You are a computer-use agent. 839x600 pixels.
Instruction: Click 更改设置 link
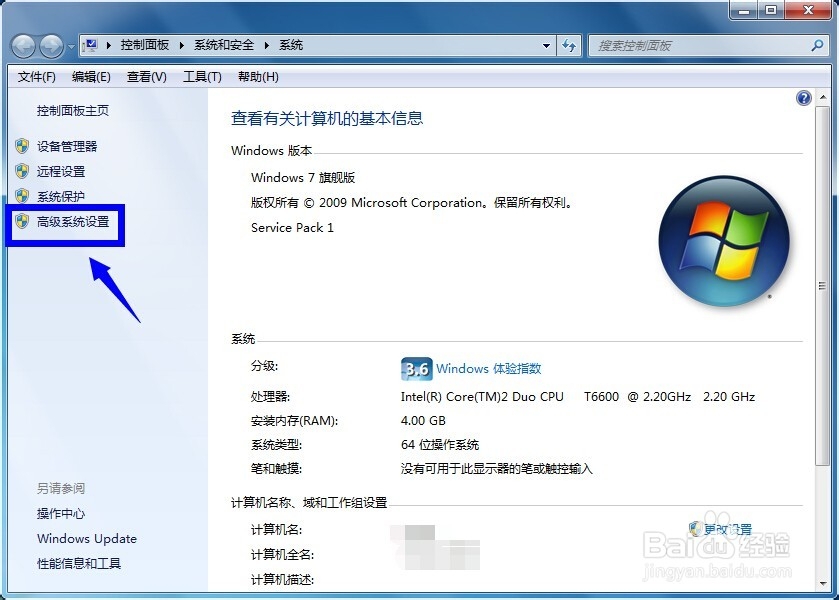728,530
